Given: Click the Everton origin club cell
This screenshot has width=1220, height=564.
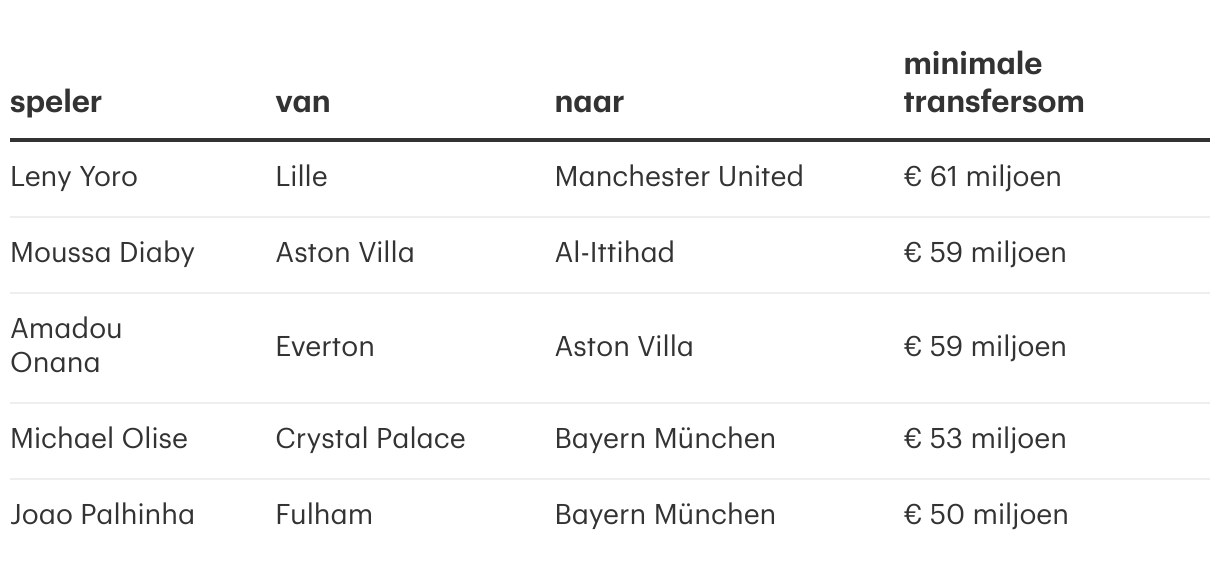Looking at the screenshot, I should point(325,347).
